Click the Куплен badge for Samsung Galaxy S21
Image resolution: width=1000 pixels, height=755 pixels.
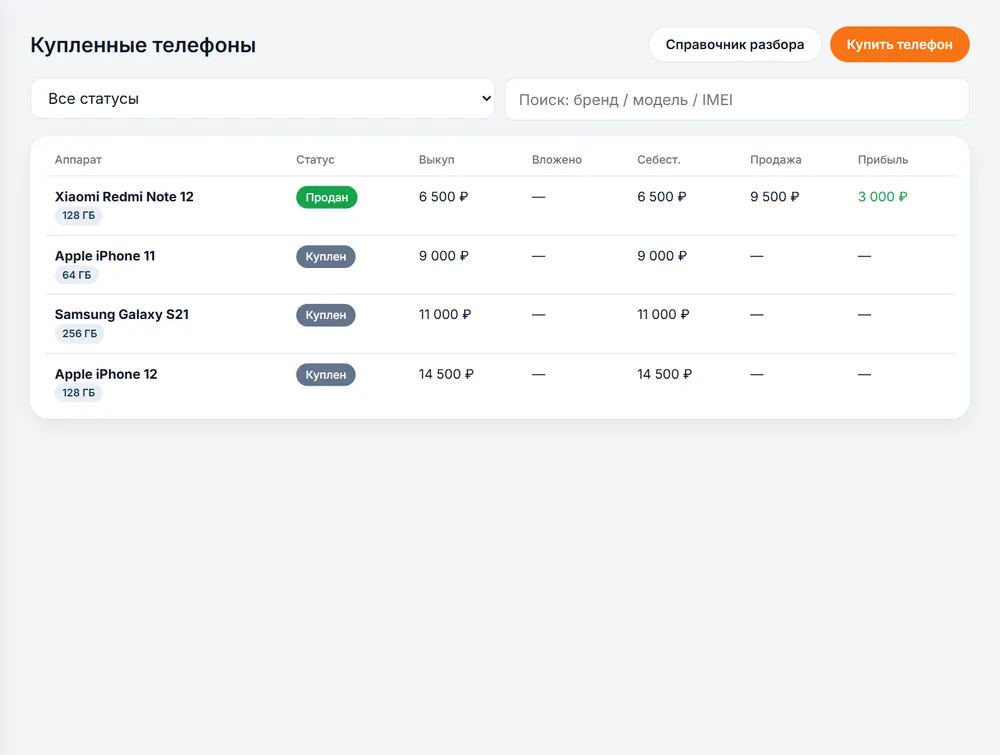click(x=326, y=315)
